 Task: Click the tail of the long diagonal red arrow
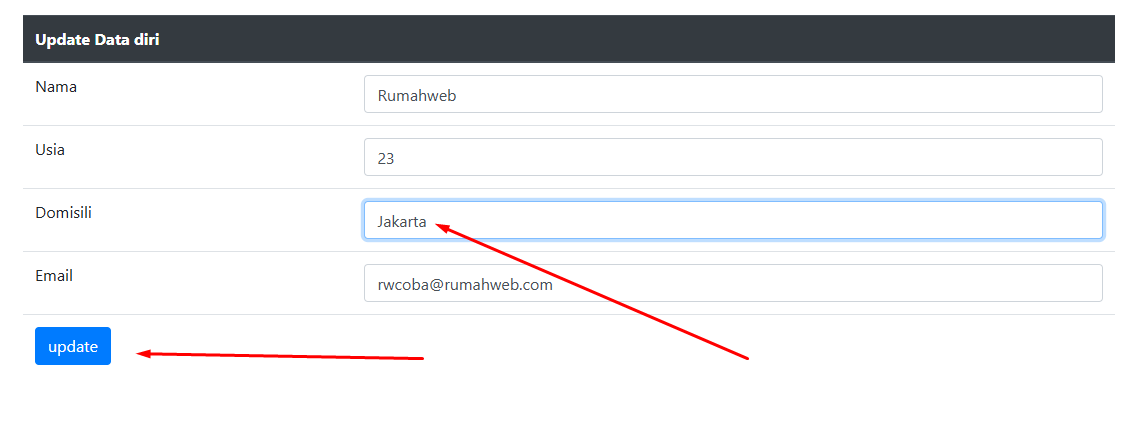click(746, 357)
